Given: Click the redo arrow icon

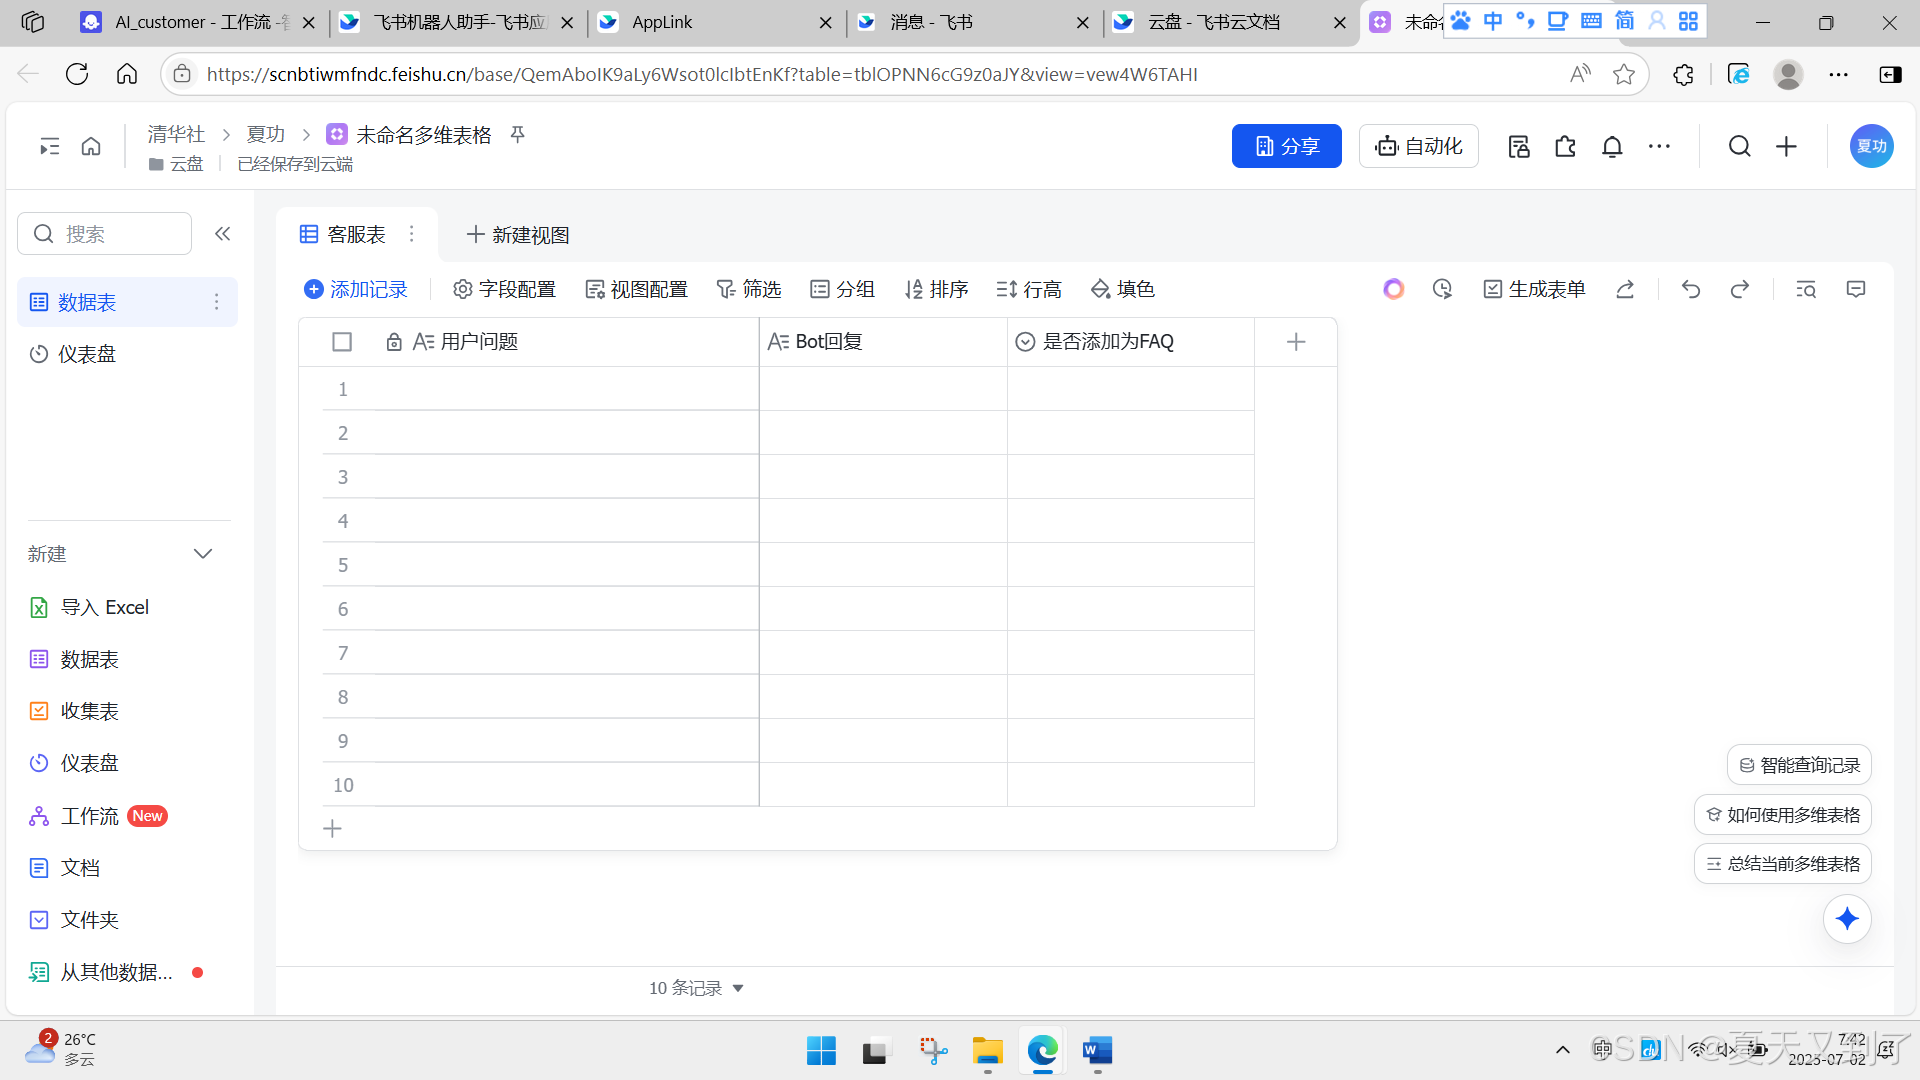Looking at the screenshot, I should point(1740,289).
